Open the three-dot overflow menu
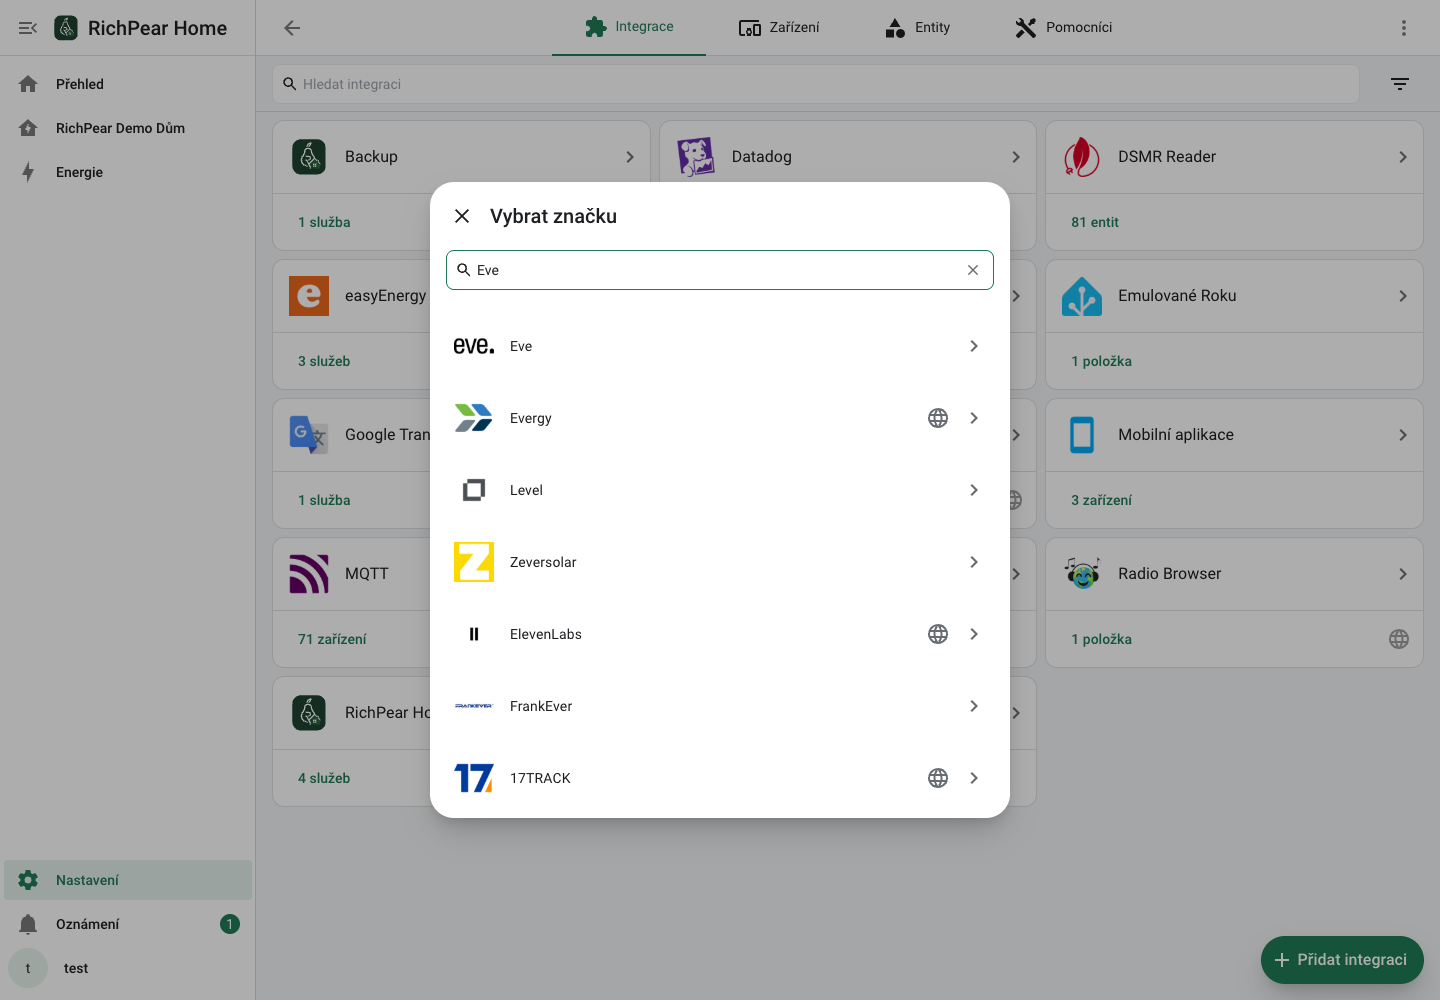 (x=1404, y=28)
